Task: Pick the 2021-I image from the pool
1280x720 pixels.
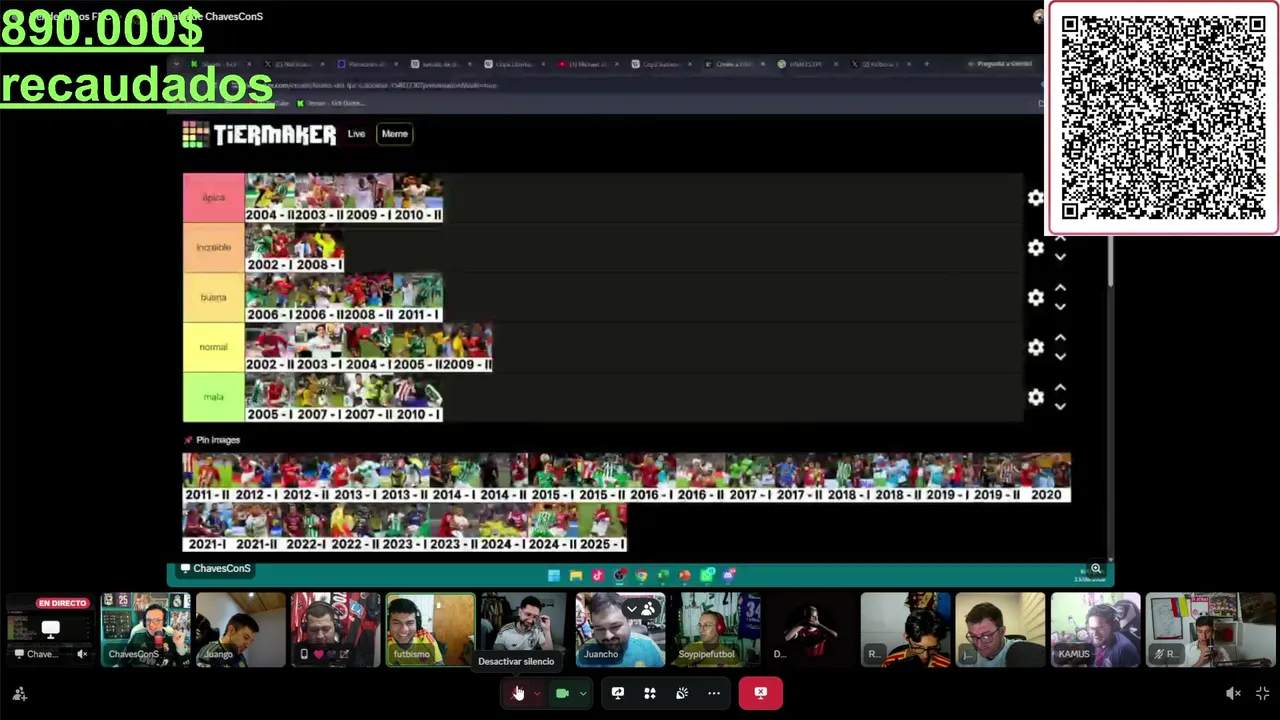Action: click(x=207, y=528)
